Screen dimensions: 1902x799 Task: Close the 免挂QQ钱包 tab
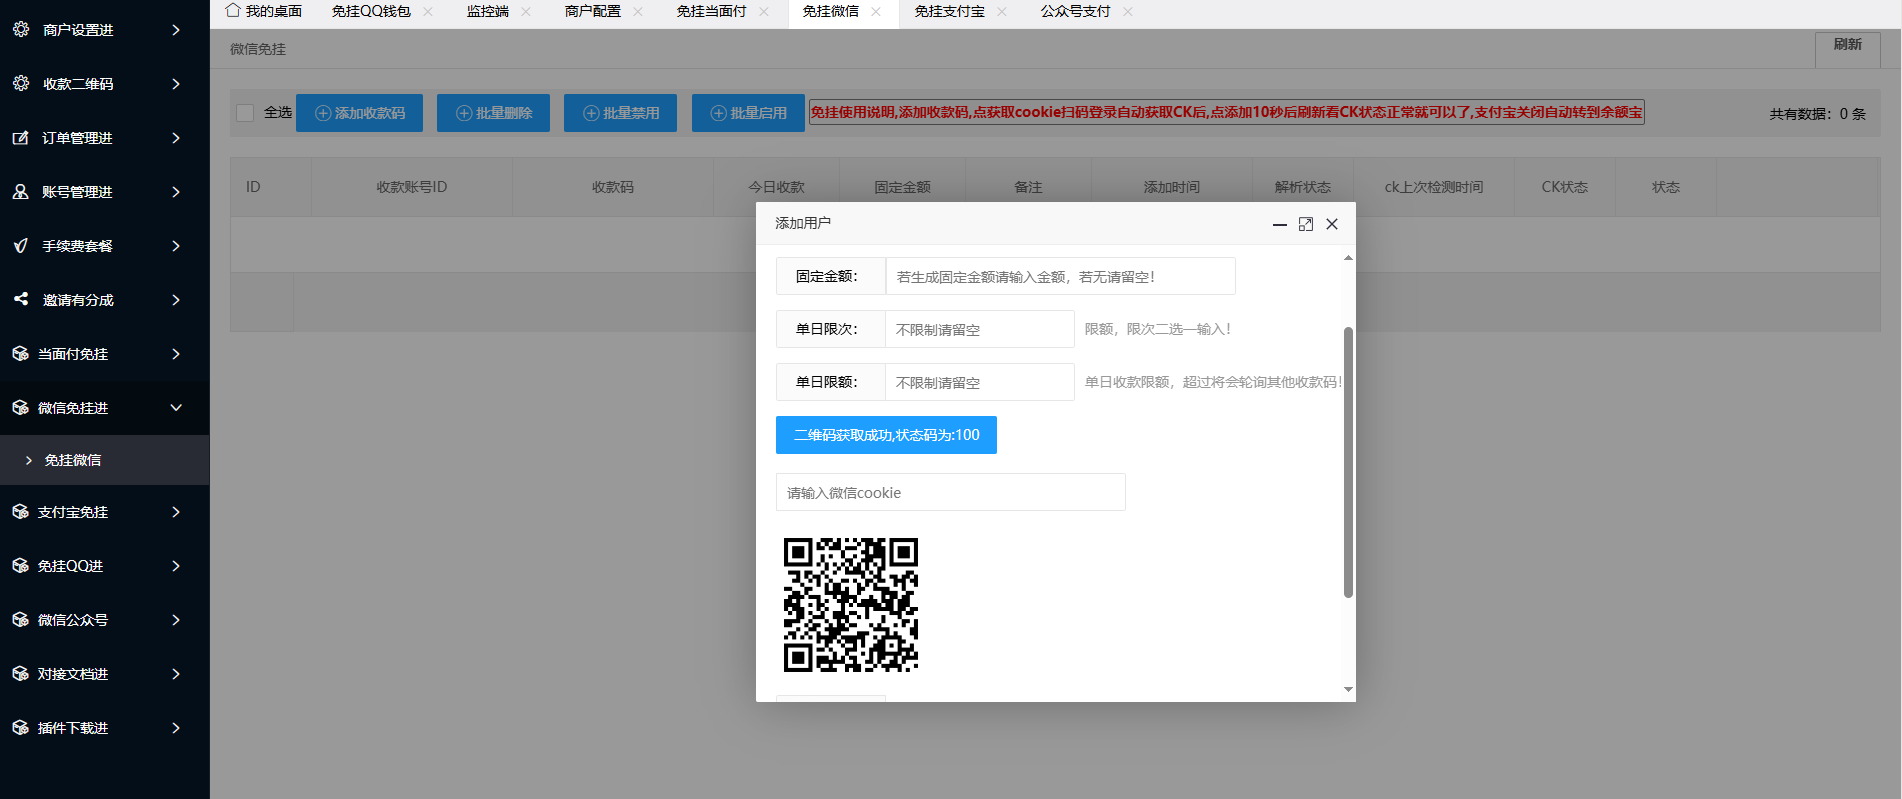(428, 11)
